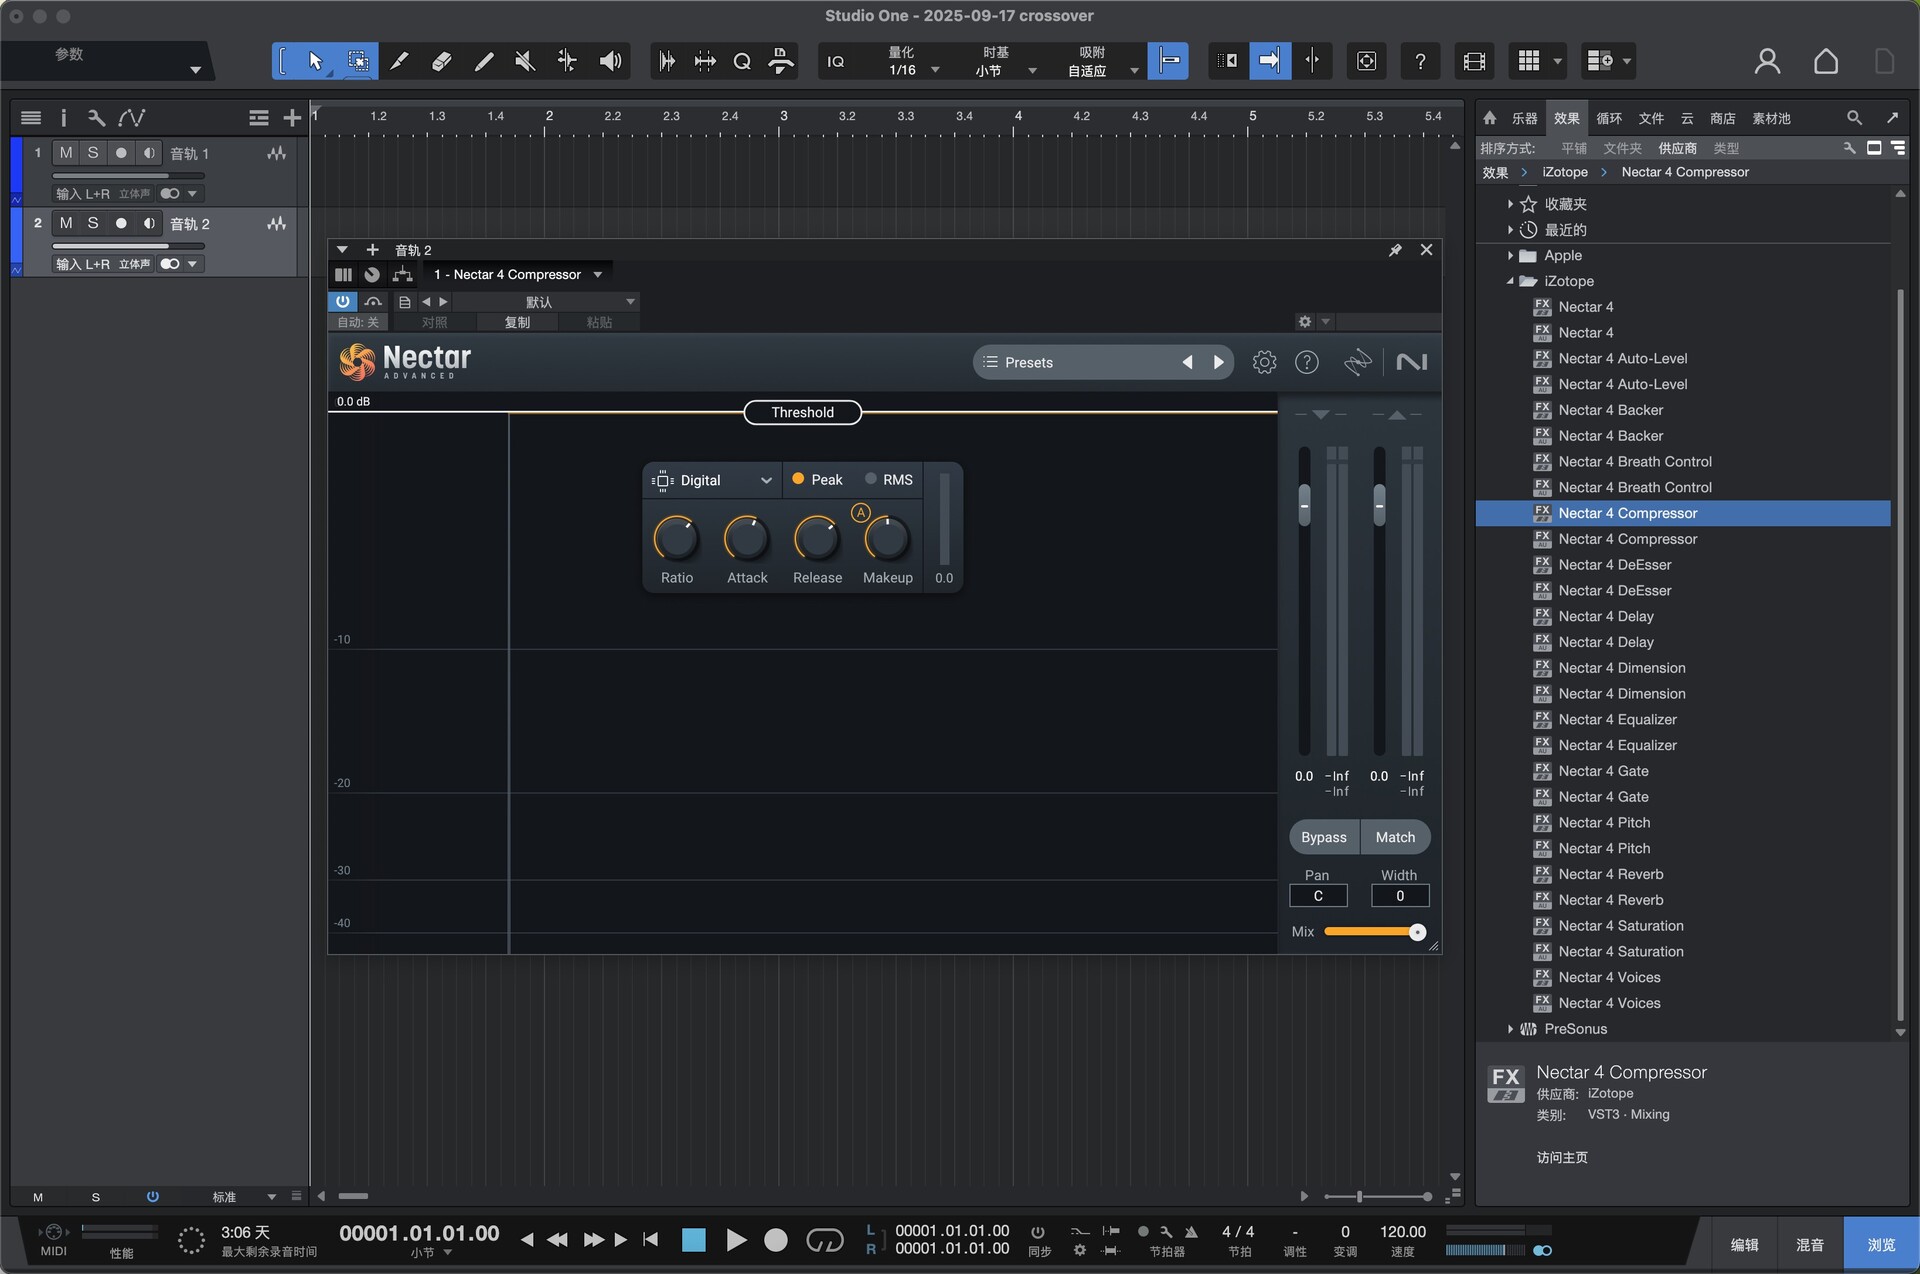Expand the Apple folder
Screen dimensions: 1920x1274
1510,255
